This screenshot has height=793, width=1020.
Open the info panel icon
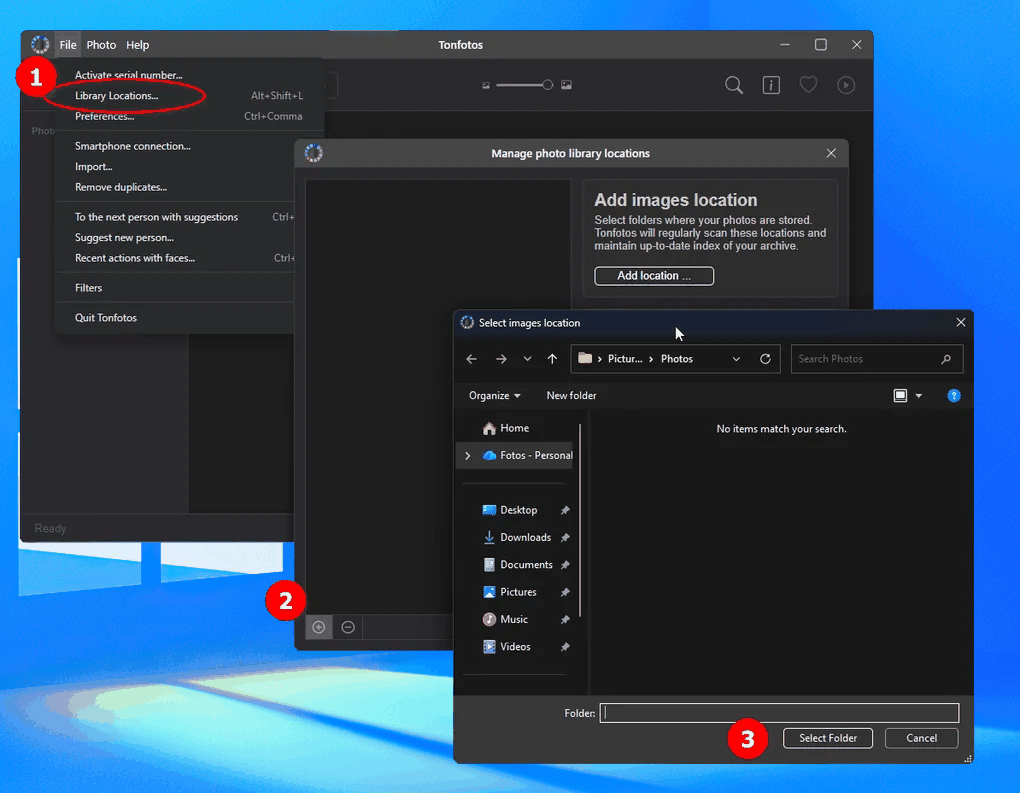771,85
